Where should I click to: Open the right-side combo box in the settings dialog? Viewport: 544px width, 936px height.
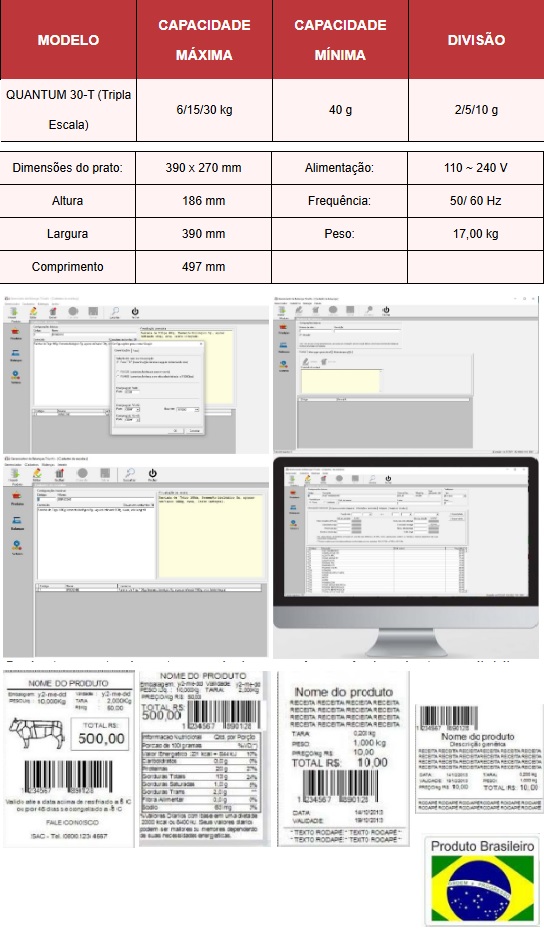(x=188, y=410)
